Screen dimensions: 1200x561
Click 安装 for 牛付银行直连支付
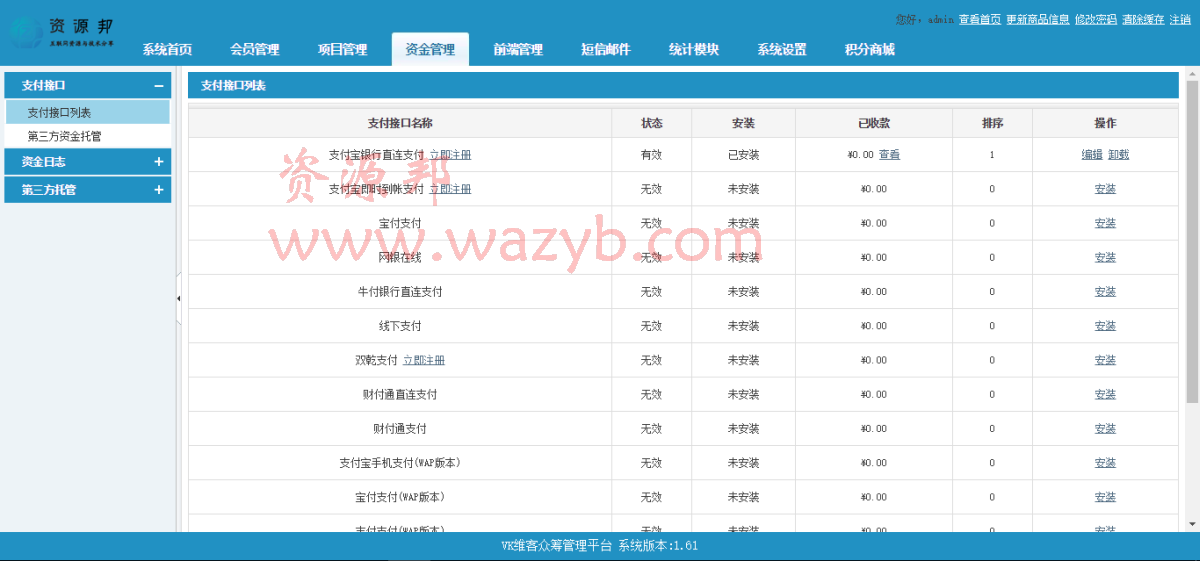click(1105, 292)
